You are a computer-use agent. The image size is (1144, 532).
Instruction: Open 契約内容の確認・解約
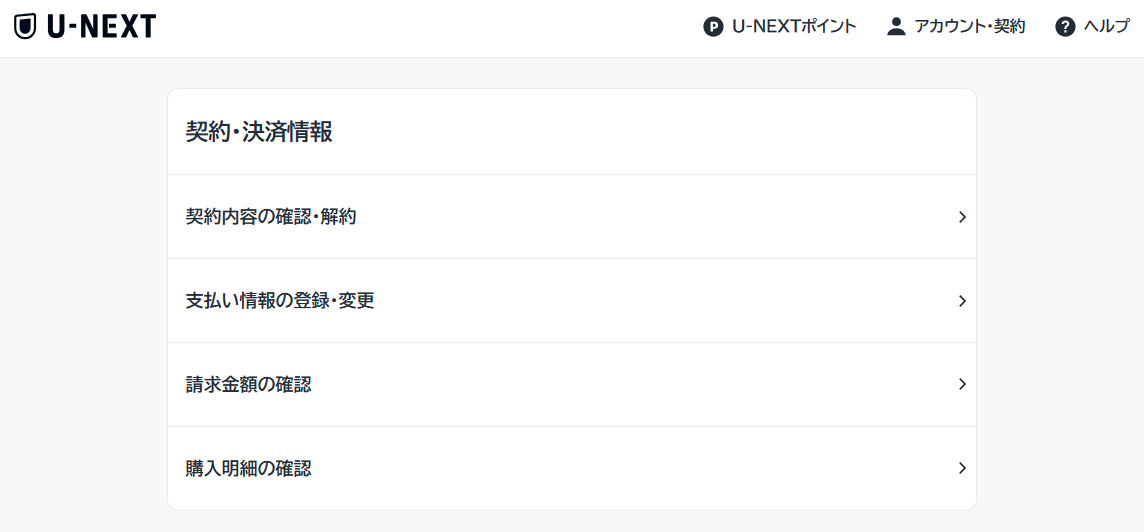click(271, 217)
